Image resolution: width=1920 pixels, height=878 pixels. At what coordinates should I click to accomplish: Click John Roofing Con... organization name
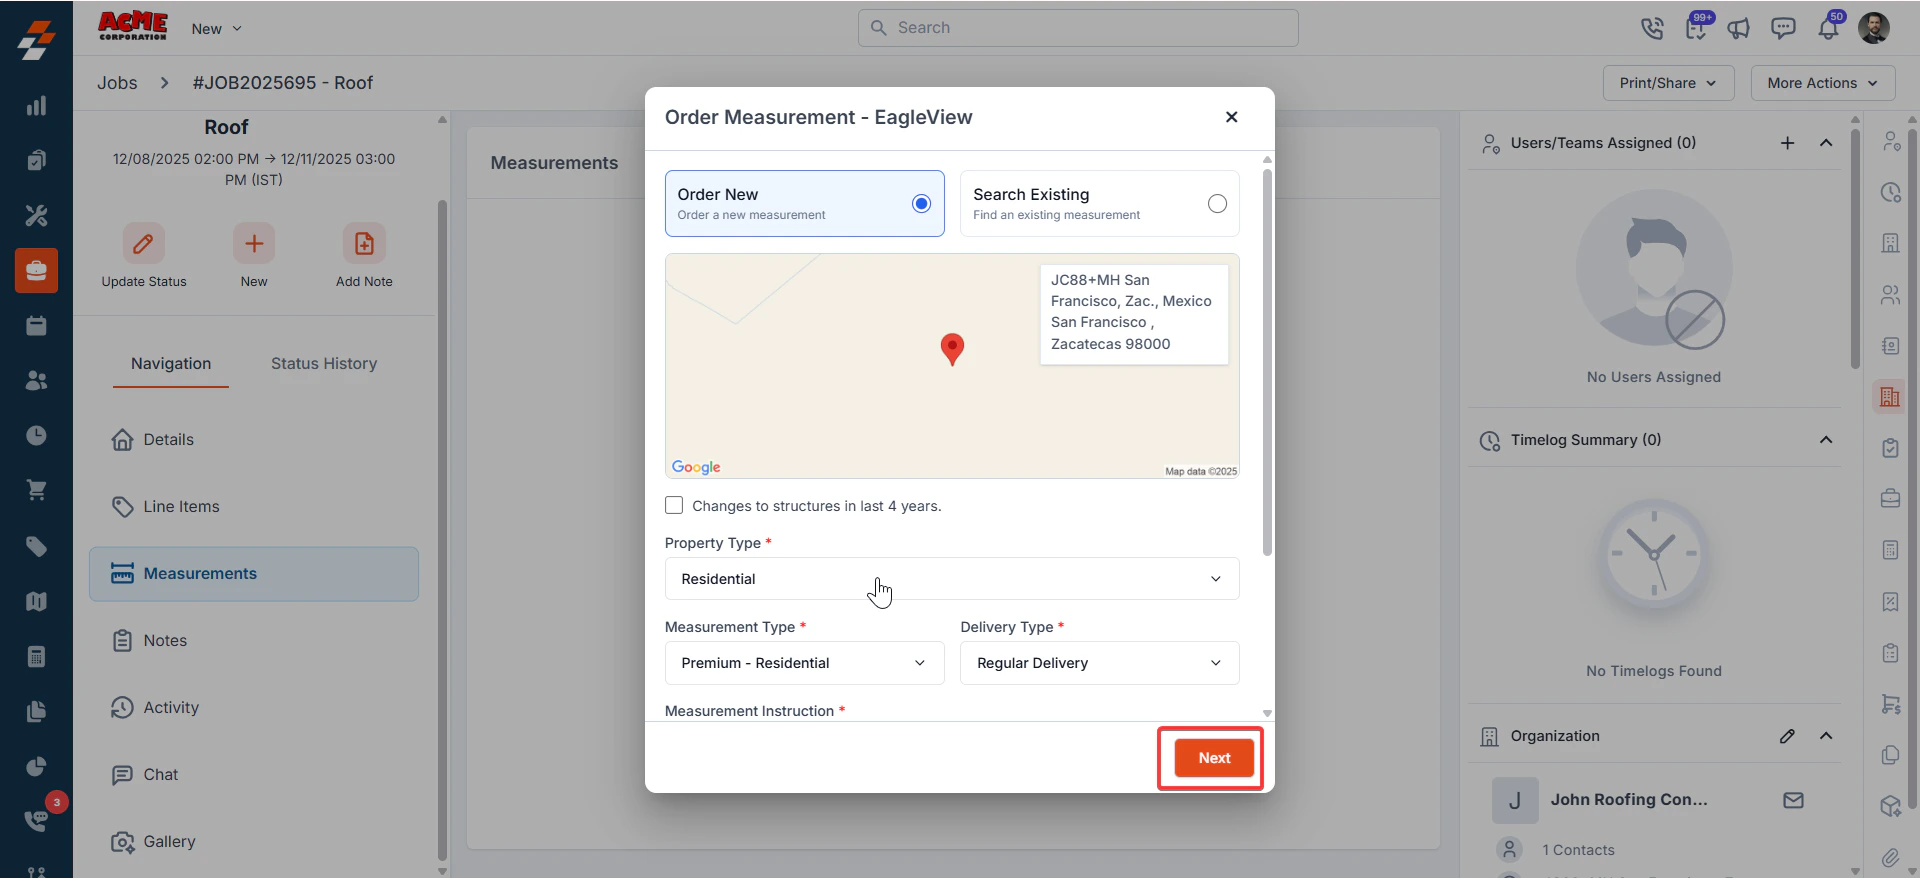pos(1629,800)
